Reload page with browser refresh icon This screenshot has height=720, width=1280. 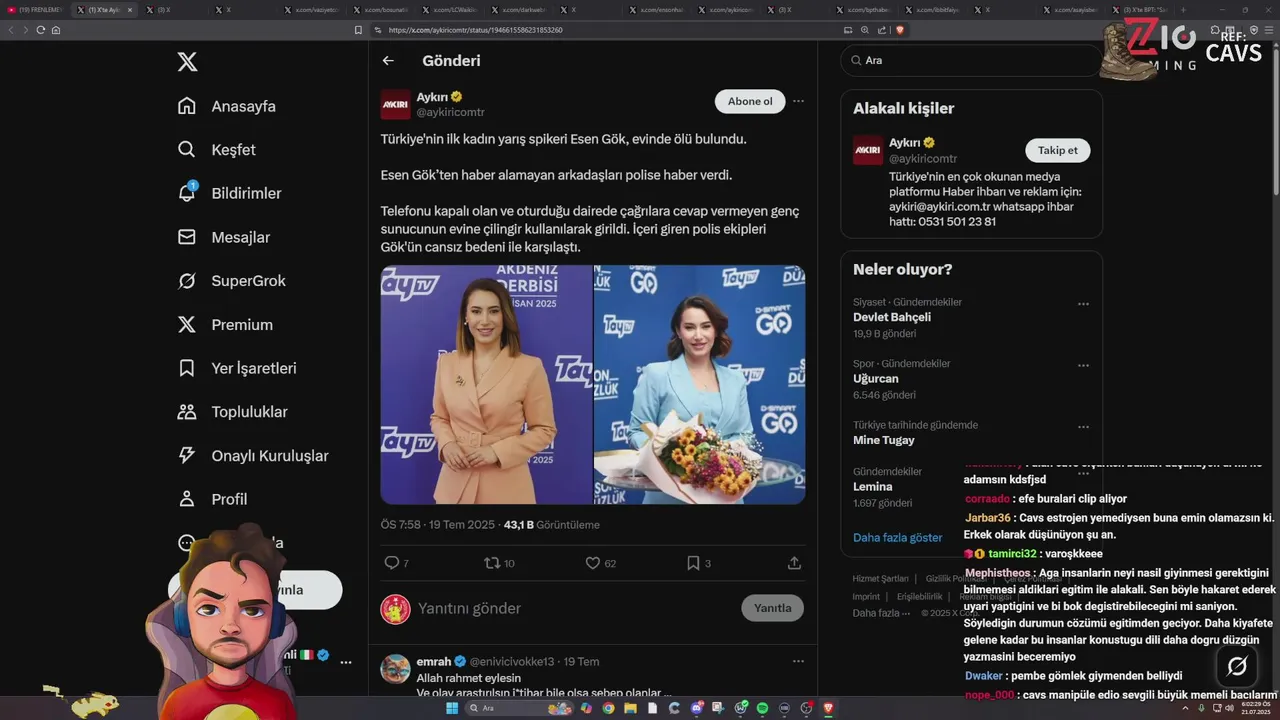(x=41, y=30)
